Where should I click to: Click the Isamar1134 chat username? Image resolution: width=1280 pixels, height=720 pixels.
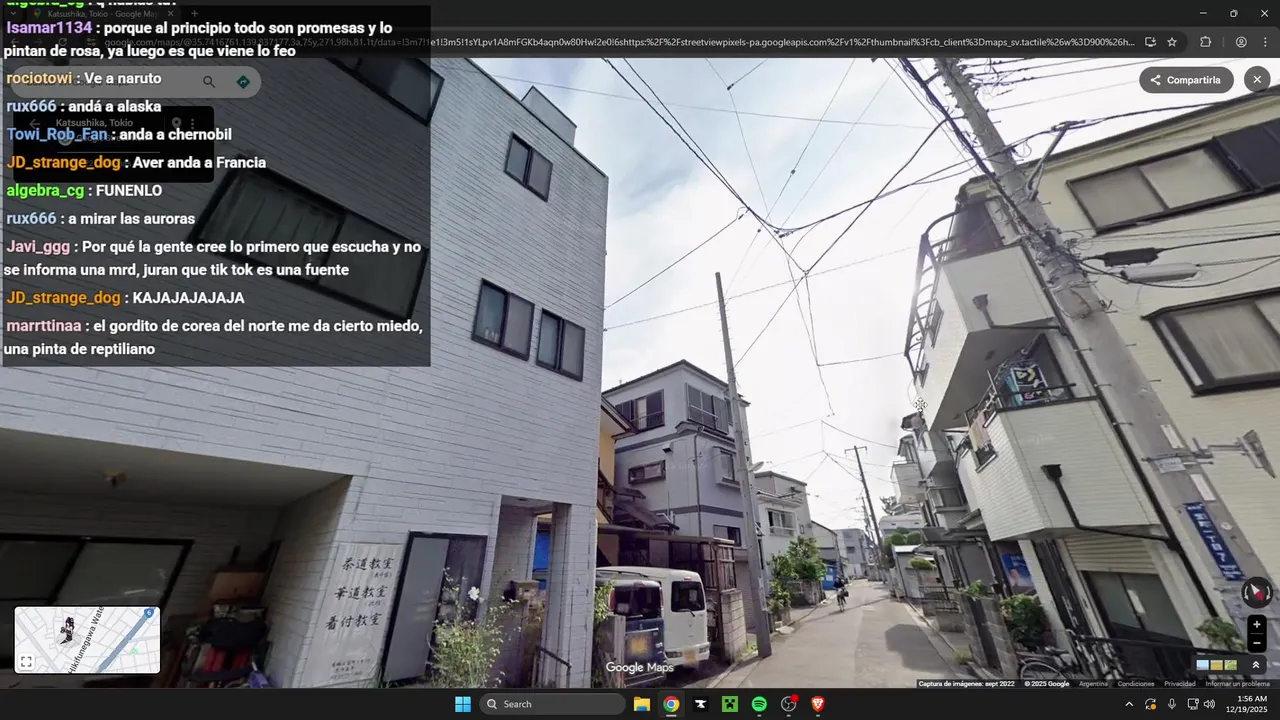pyautogui.click(x=49, y=28)
